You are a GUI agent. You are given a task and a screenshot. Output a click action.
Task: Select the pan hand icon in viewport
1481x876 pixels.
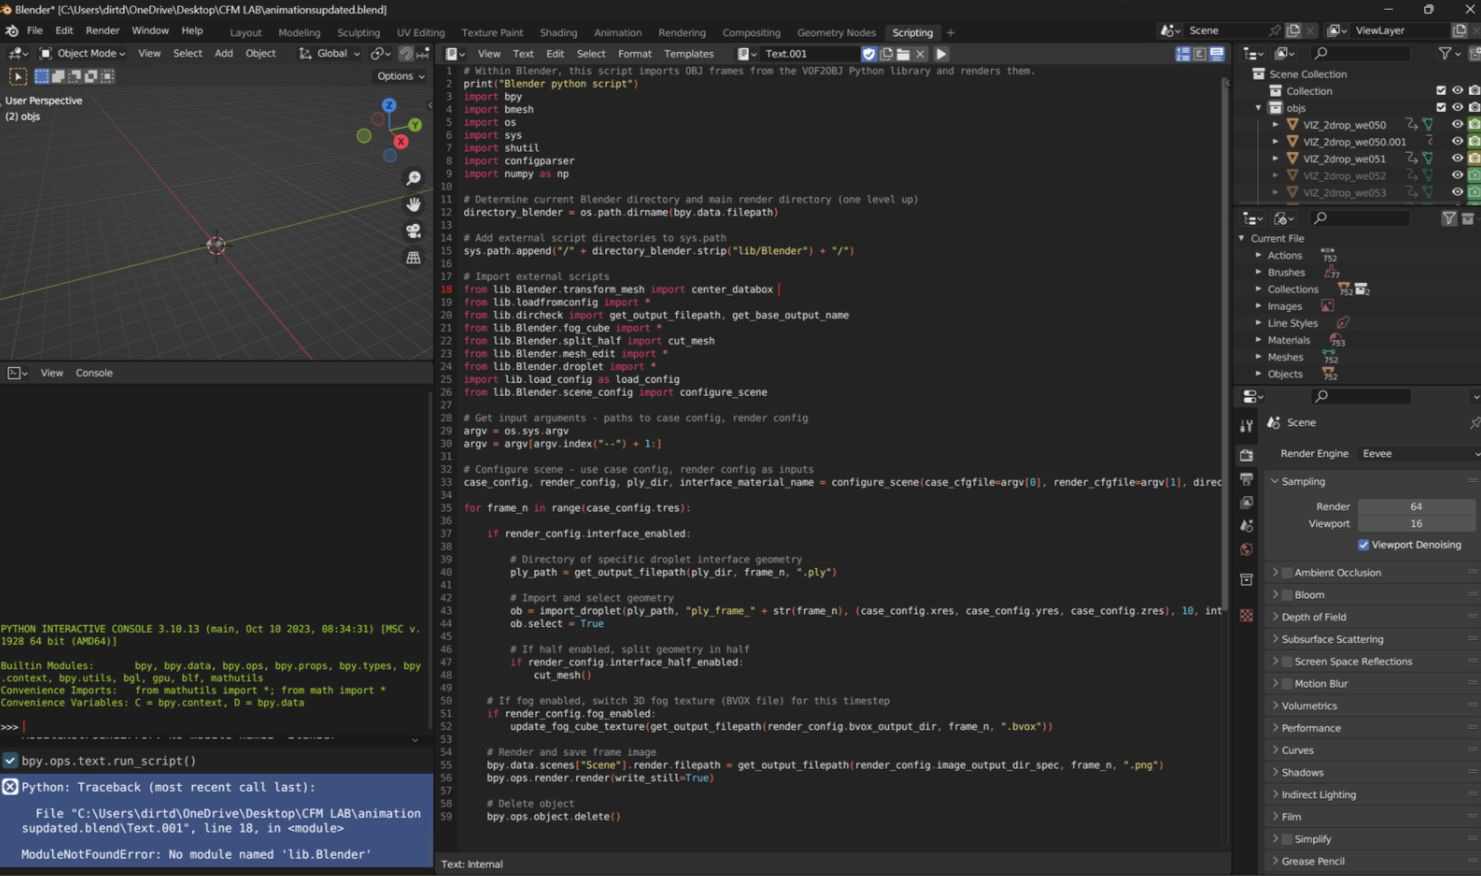click(x=413, y=204)
